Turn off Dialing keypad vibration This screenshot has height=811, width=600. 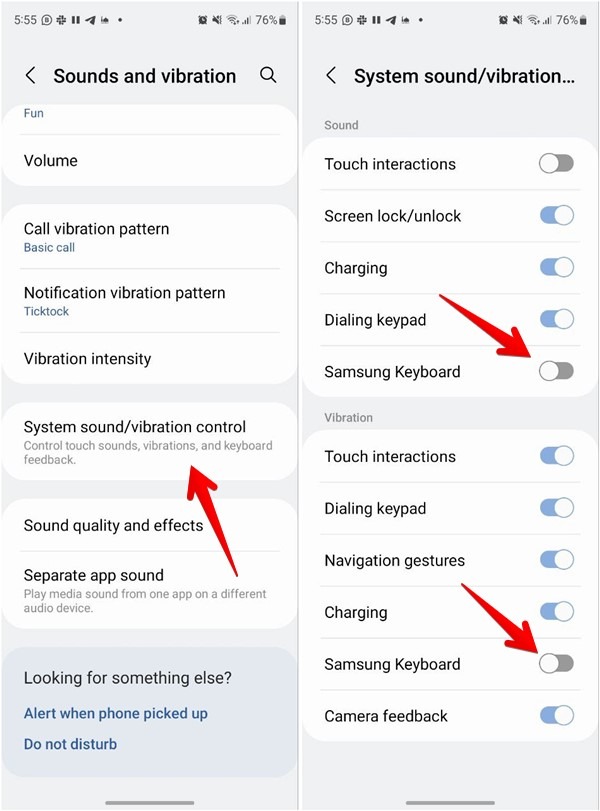click(556, 509)
